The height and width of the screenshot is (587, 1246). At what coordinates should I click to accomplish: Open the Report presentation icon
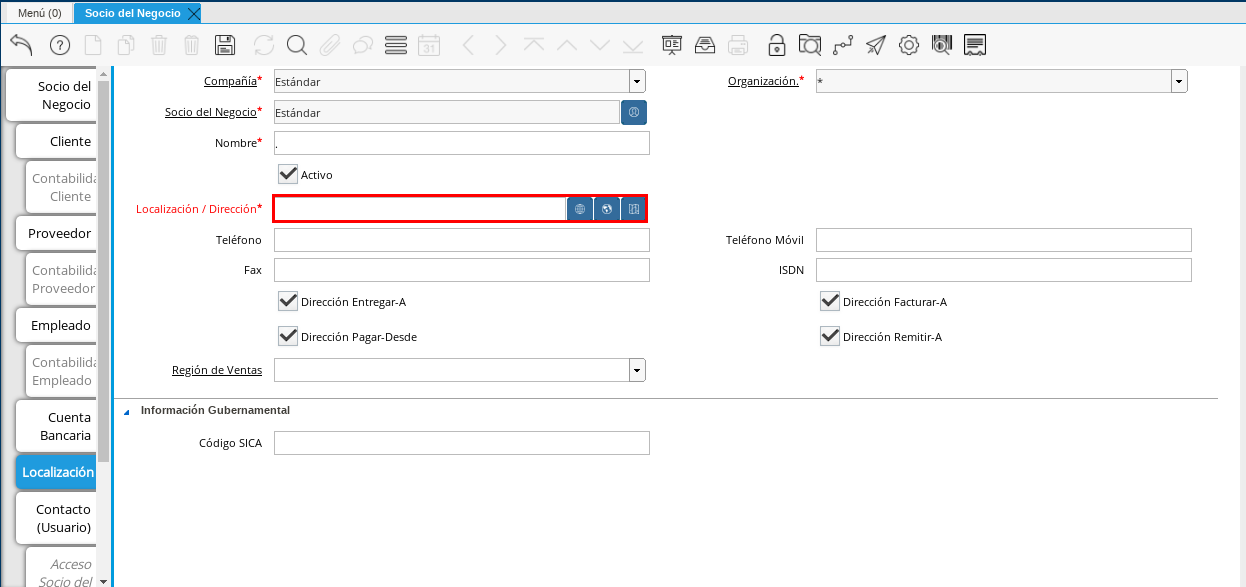pos(672,45)
